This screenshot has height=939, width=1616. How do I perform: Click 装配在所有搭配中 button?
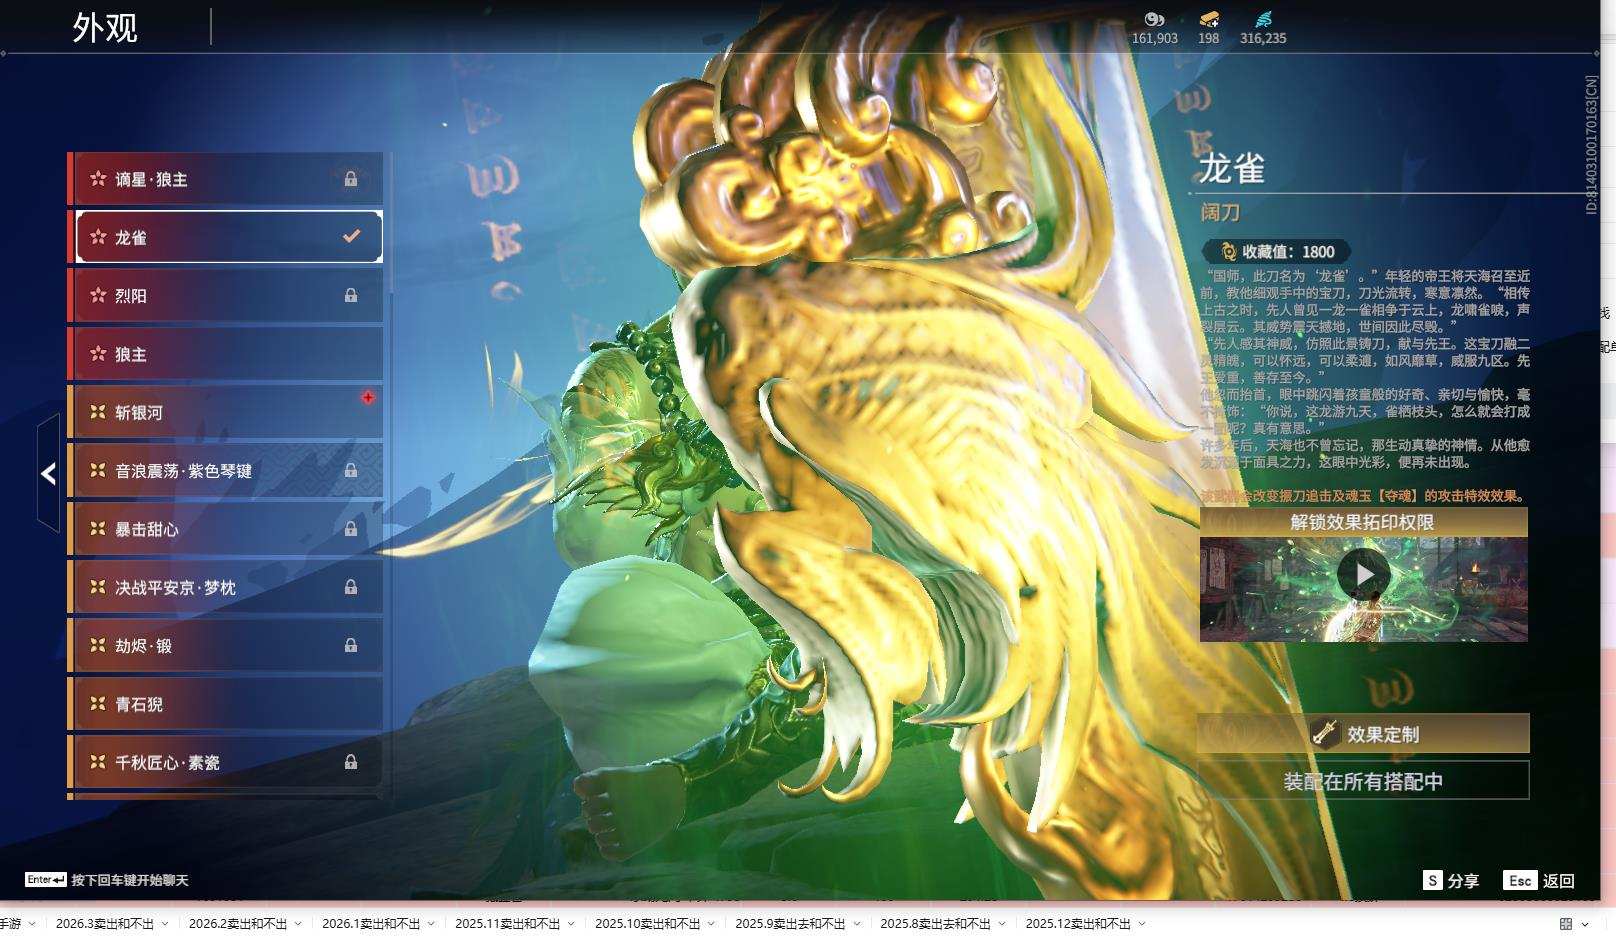(1364, 781)
